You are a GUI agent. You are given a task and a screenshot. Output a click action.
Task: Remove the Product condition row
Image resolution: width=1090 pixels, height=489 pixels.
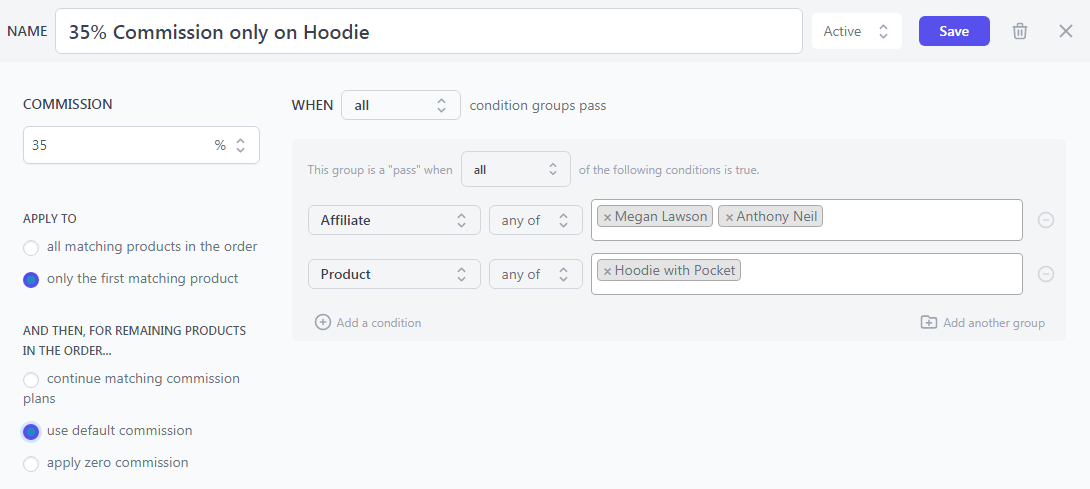coord(1046,274)
